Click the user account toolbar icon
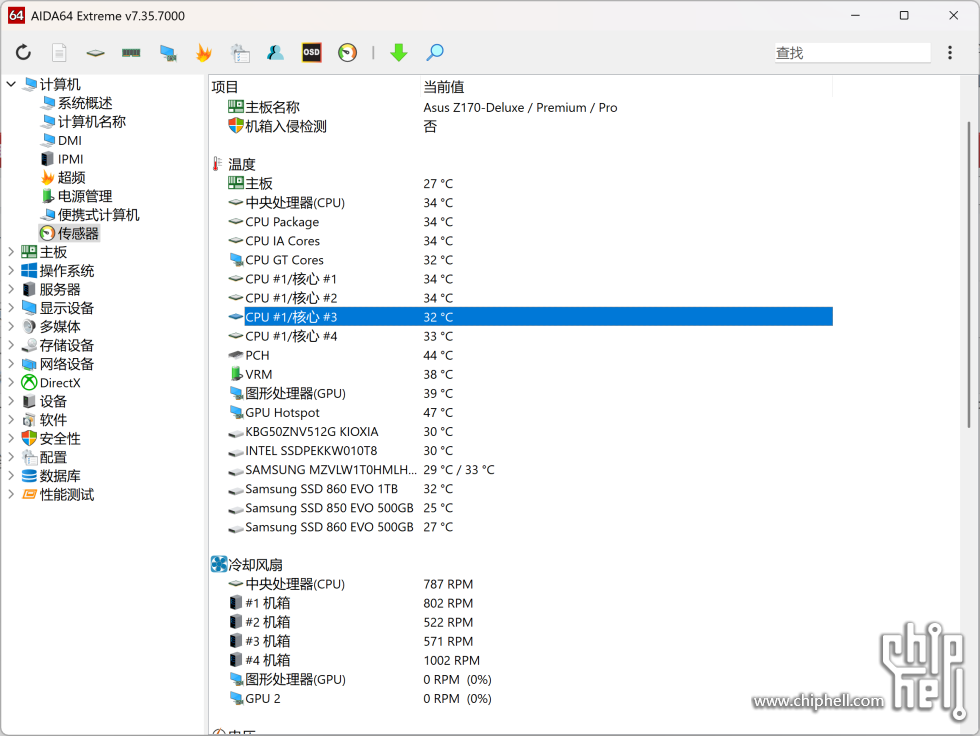This screenshot has height=736, width=980. pyautogui.click(x=275, y=52)
